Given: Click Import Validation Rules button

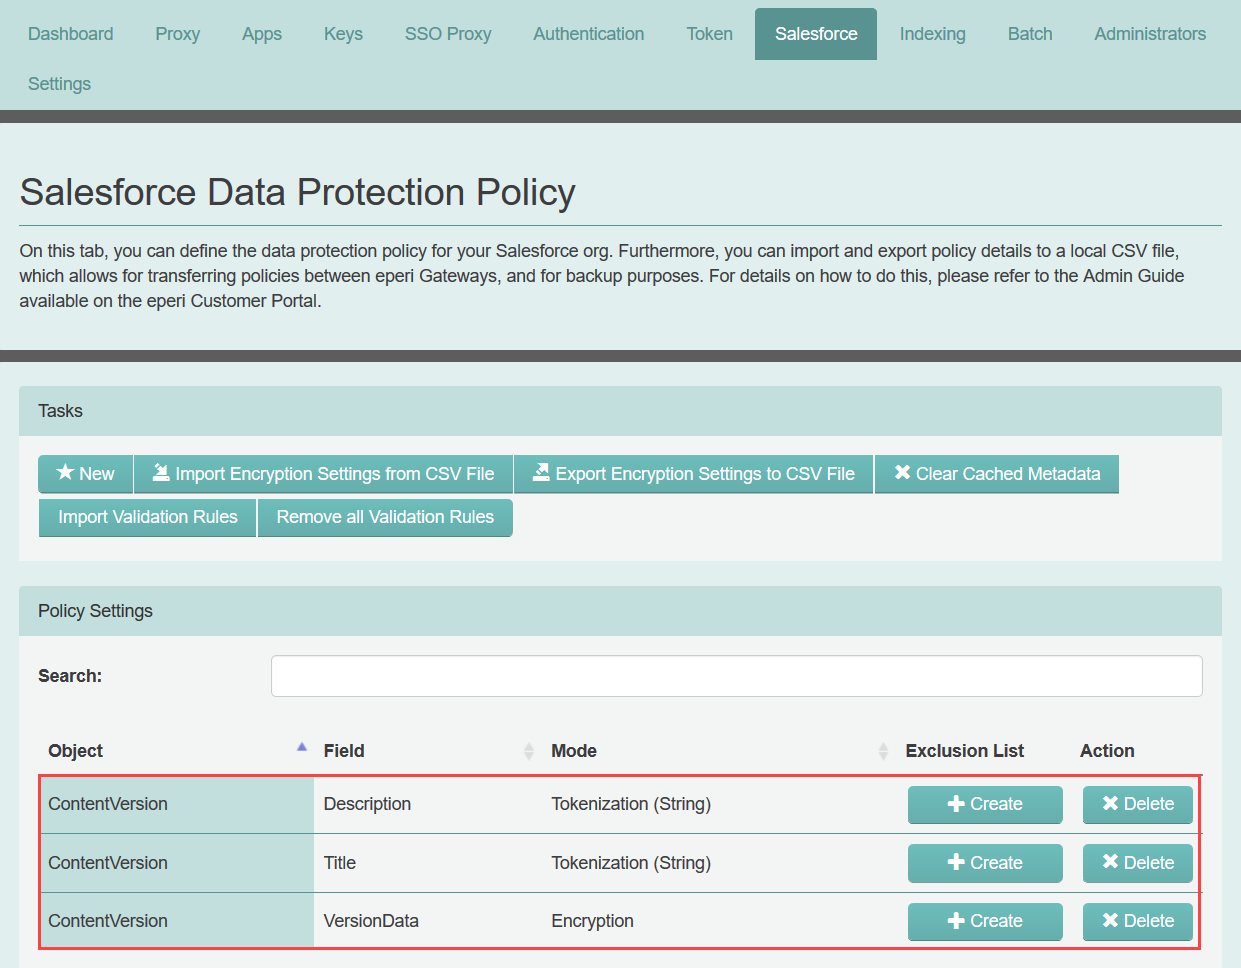Looking at the screenshot, I should point(148,517).
